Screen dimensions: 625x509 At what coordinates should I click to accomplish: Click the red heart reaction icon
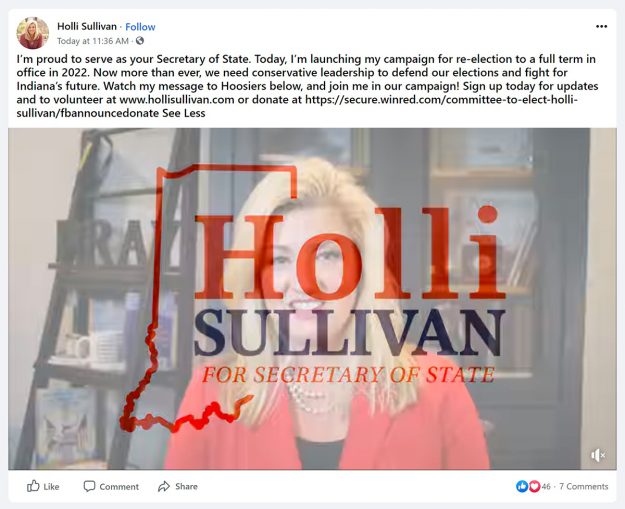534,486
